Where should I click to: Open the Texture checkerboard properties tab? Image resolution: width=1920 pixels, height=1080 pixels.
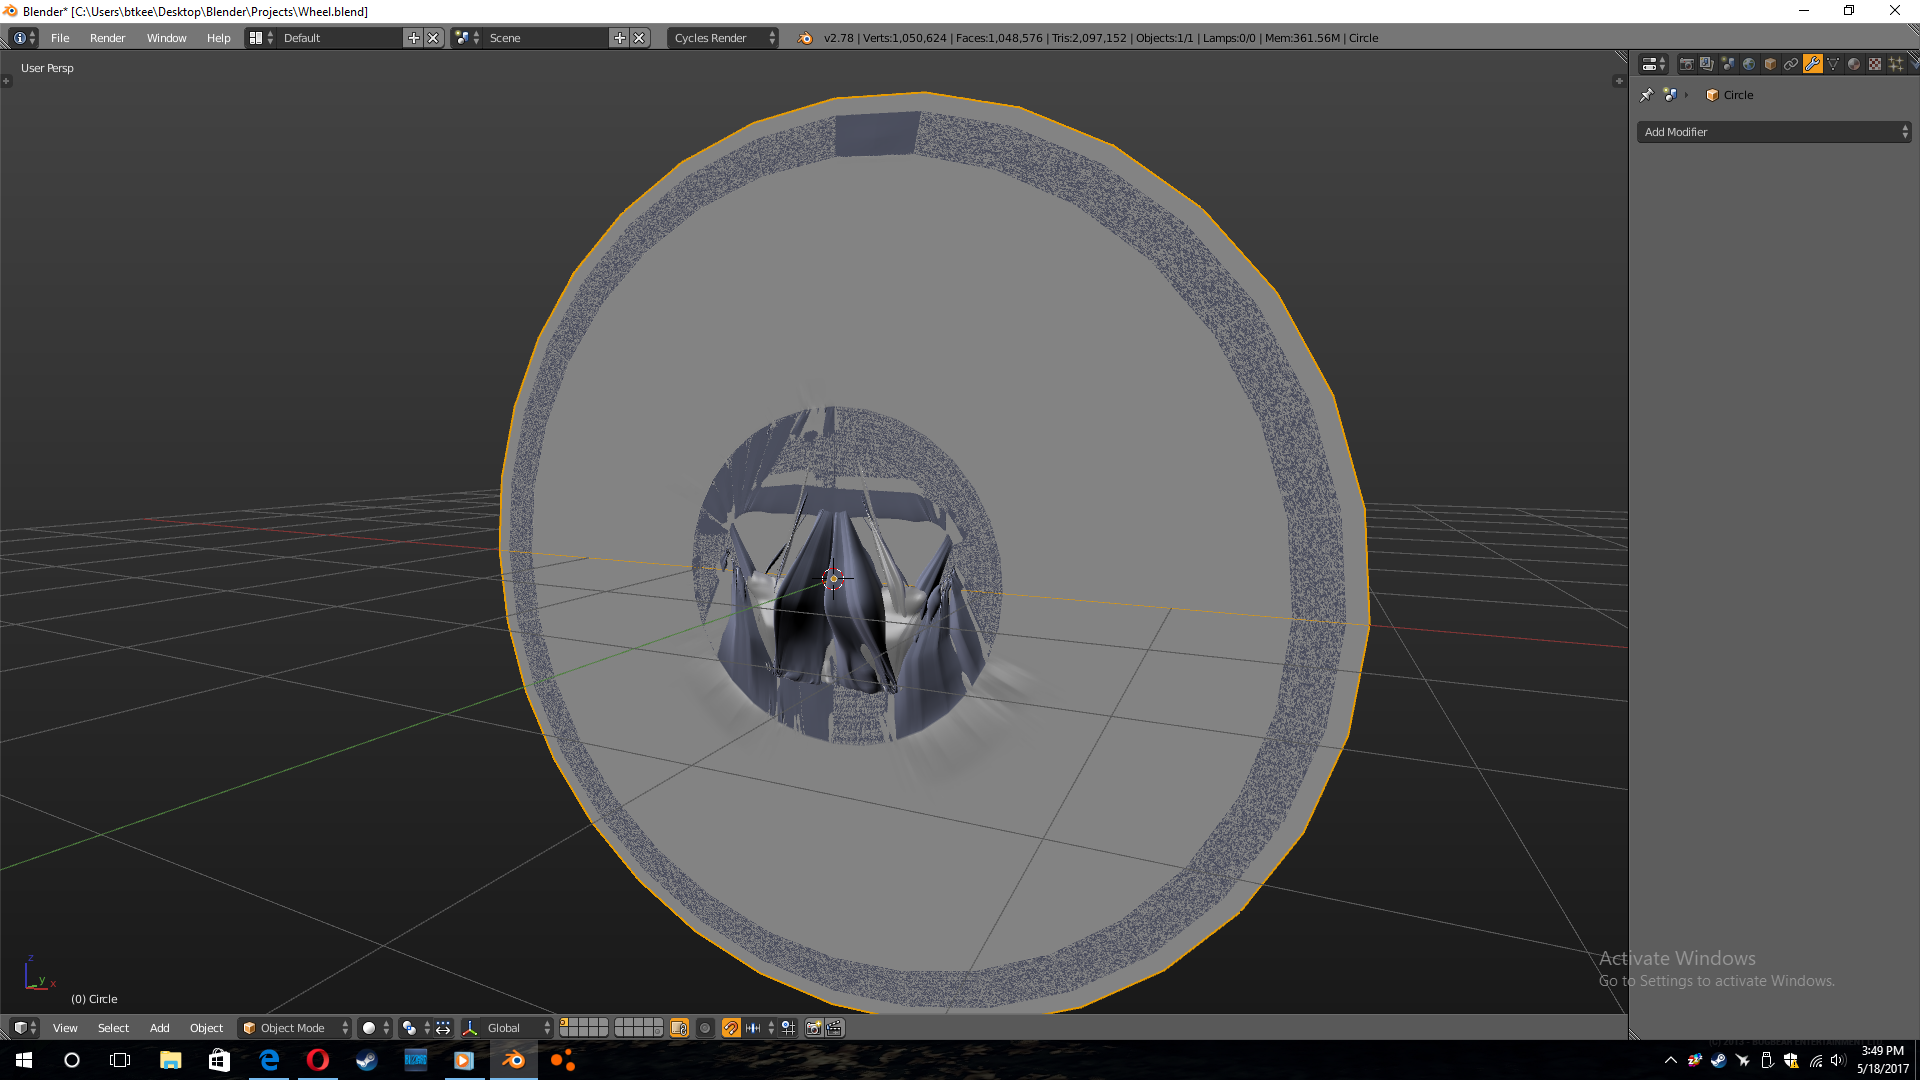(x=1875, y=64)
